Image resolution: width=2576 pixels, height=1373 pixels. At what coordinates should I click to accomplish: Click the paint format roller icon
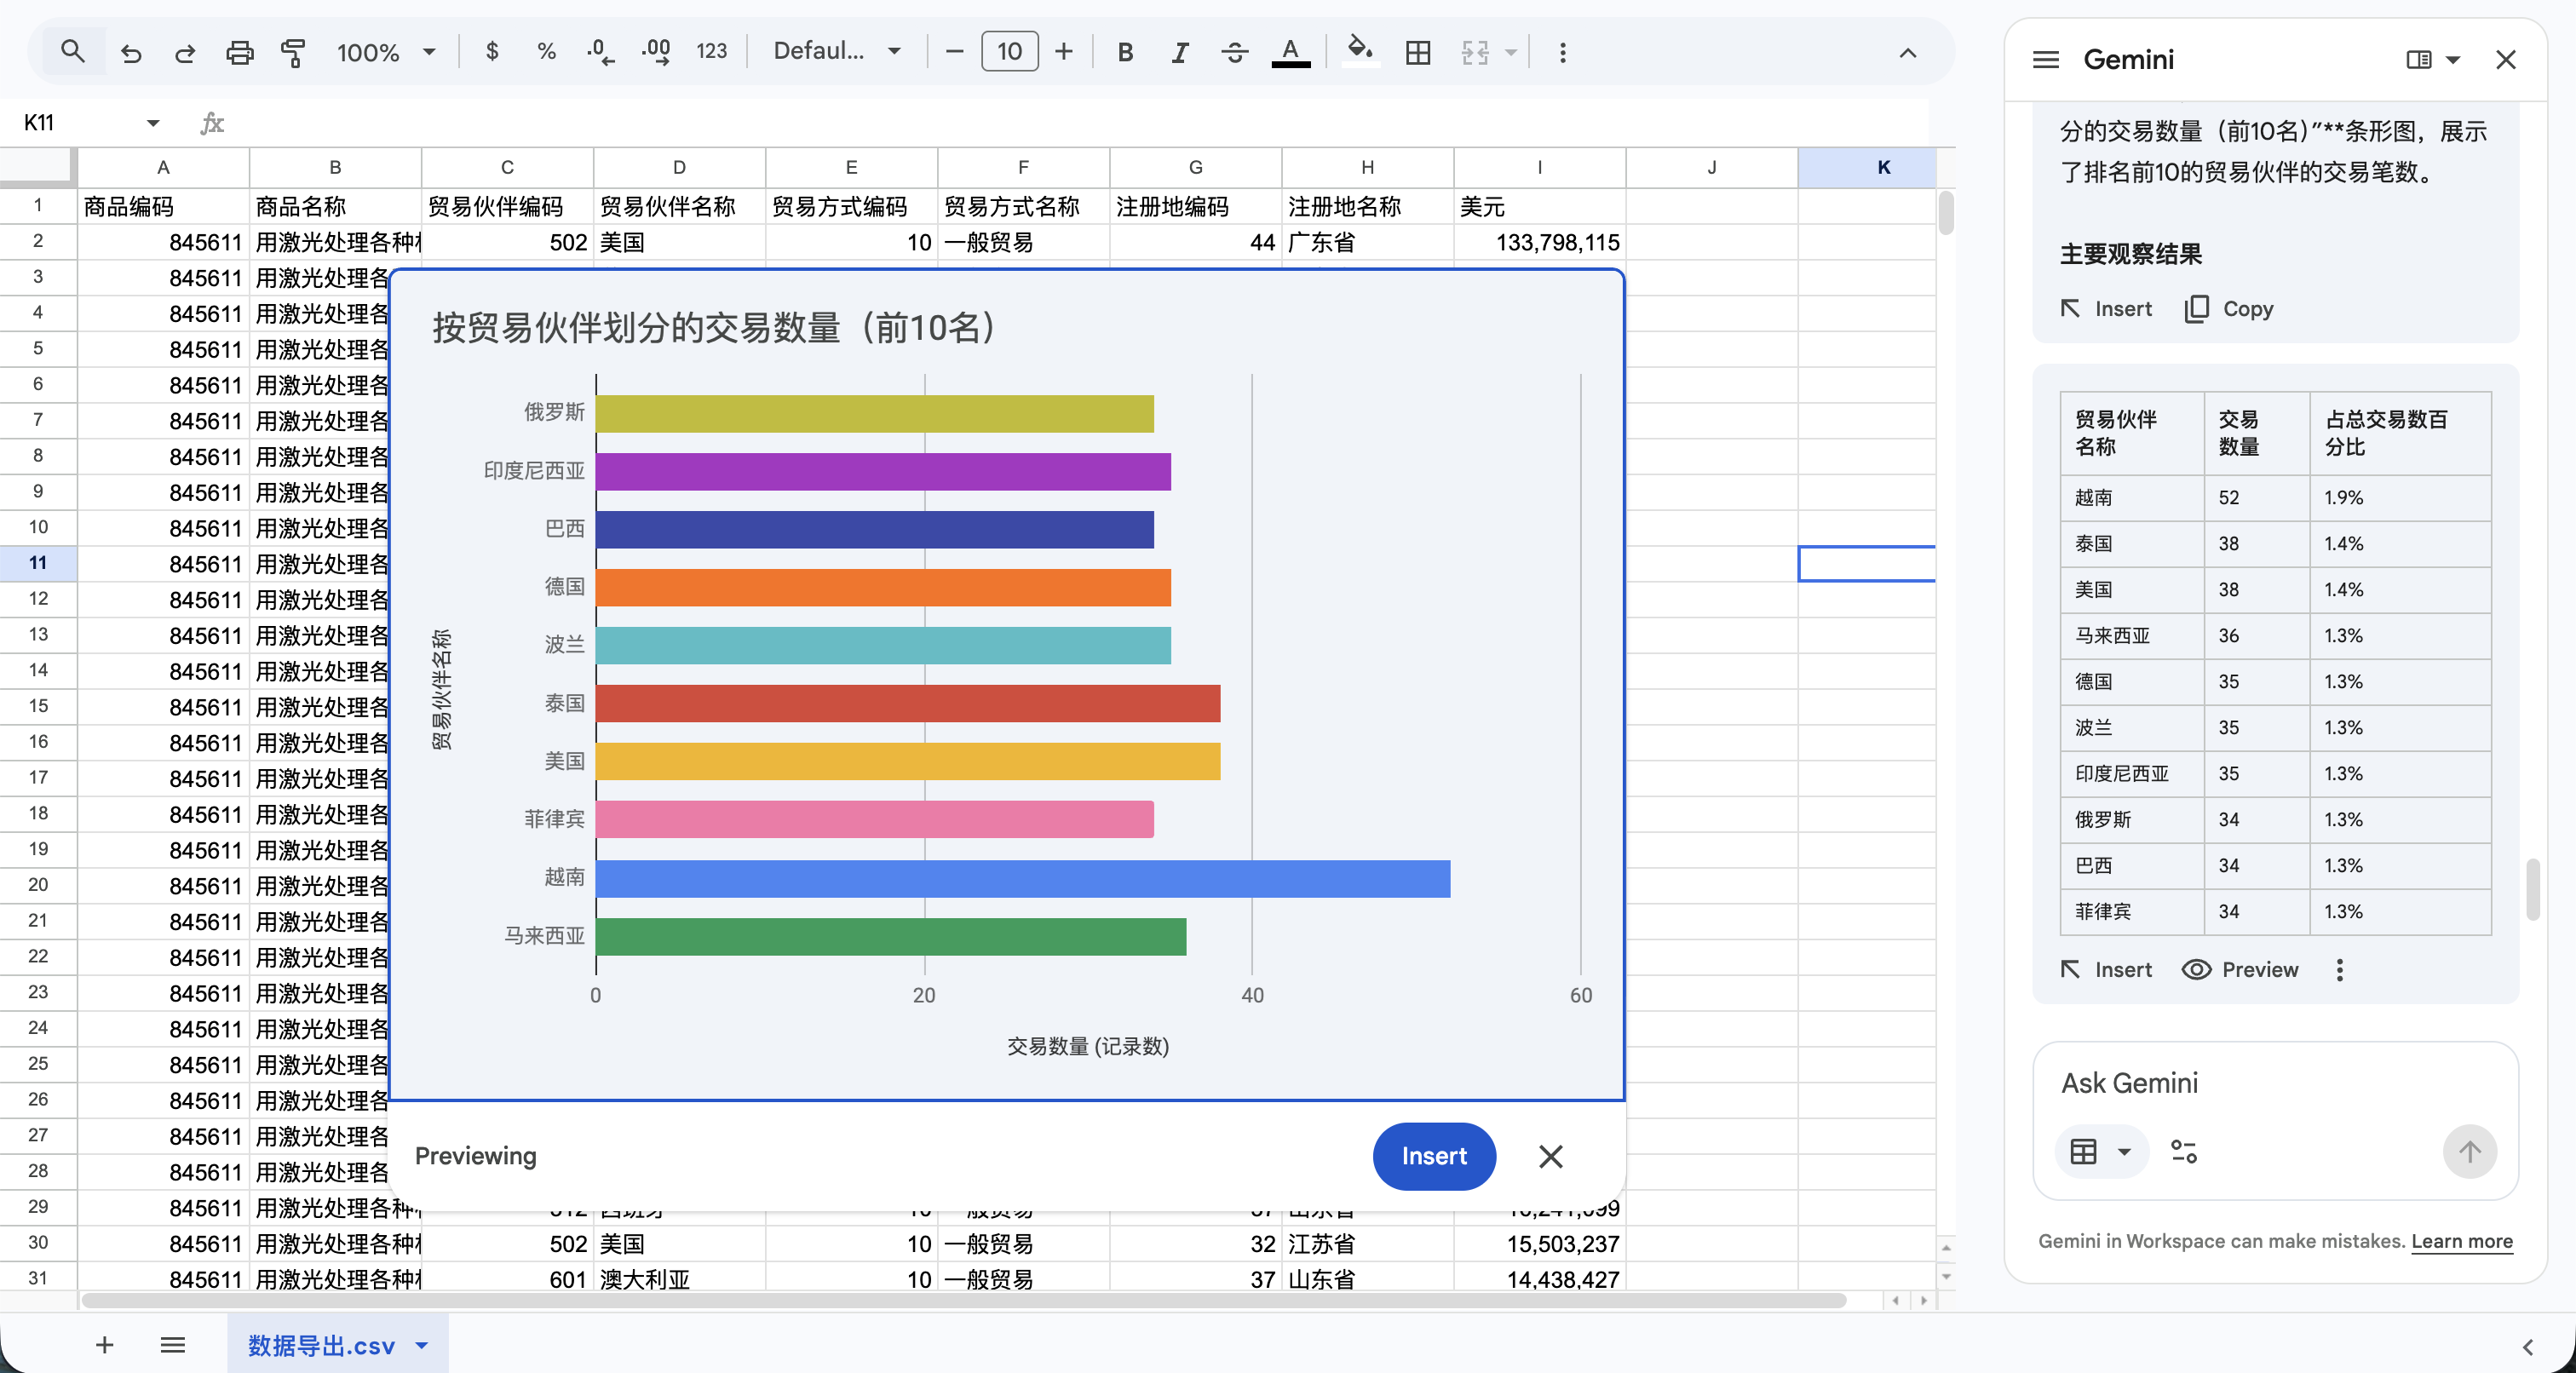tap(293, 52)
